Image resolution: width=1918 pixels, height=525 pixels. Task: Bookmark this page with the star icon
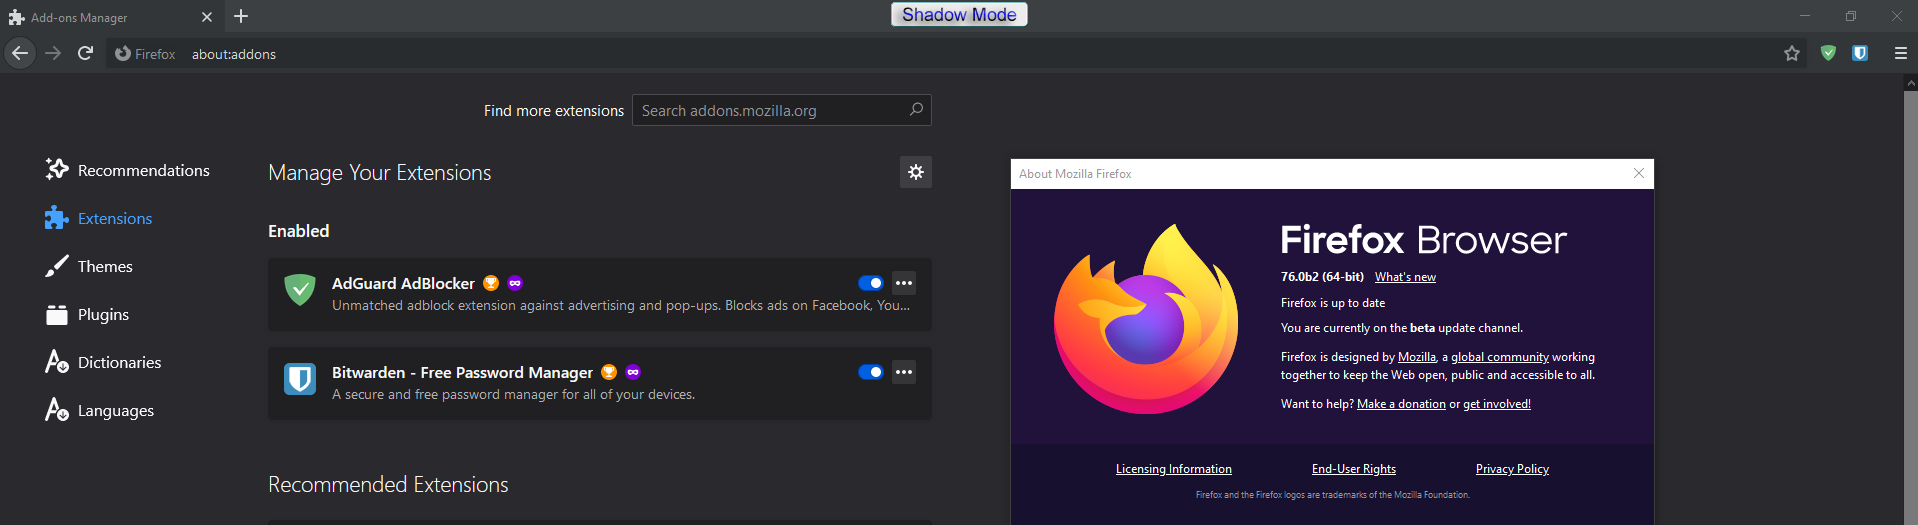1792,53
